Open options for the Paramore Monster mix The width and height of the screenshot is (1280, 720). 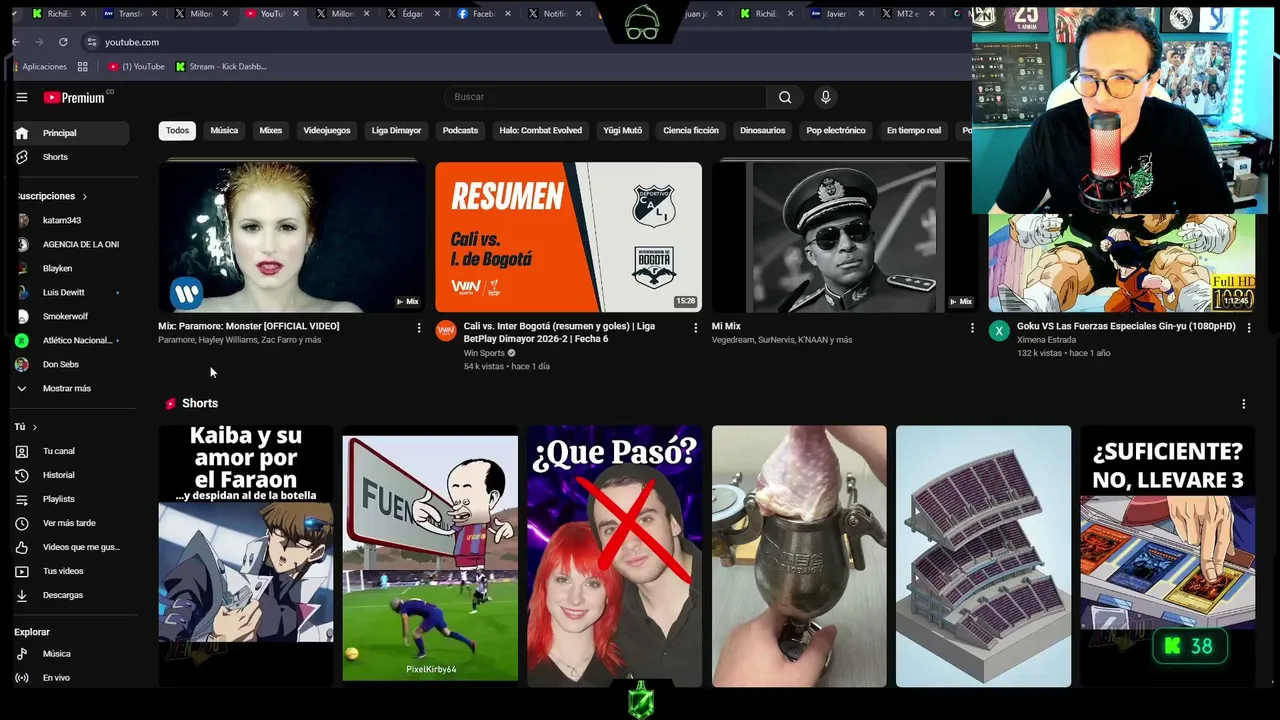click(419, 327)
